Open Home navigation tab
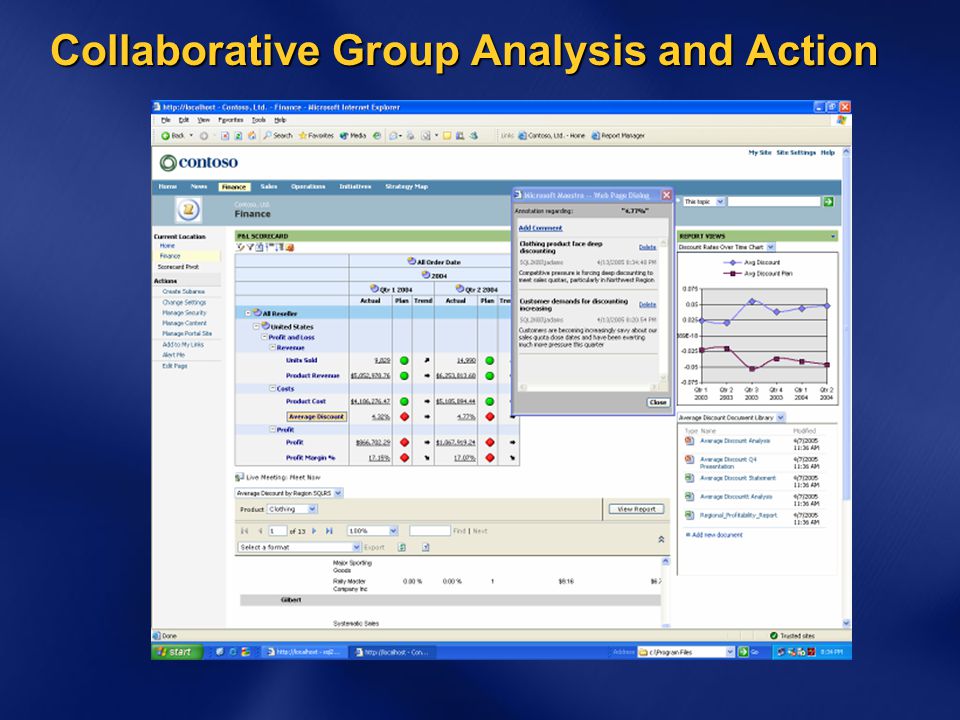The image size is (960, 720). pos(168,186)
